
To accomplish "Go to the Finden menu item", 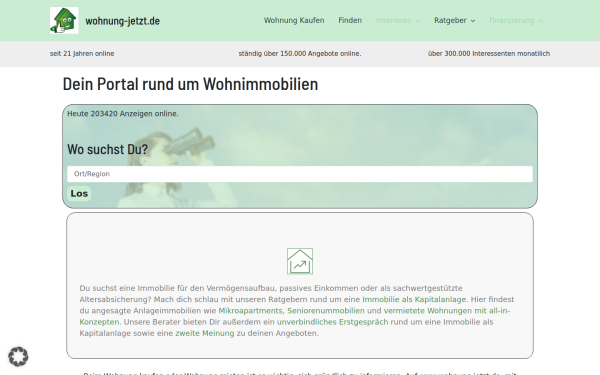I will click(x=350, y=20).
